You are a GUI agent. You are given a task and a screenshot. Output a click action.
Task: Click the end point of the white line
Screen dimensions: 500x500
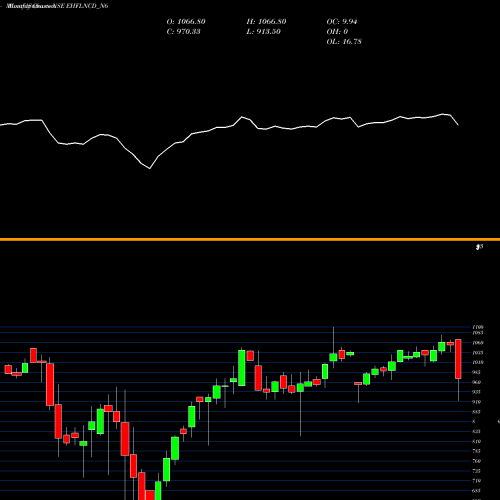pos(458,125)
